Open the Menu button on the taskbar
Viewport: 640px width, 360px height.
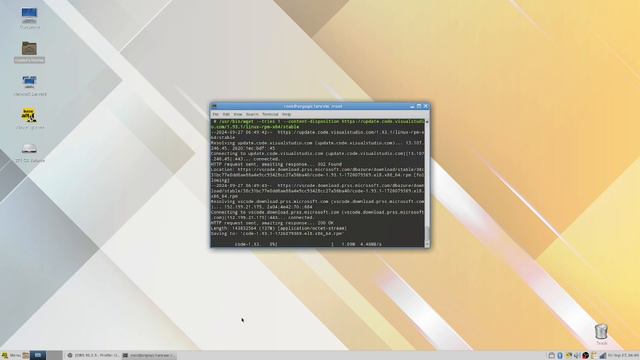10,356
